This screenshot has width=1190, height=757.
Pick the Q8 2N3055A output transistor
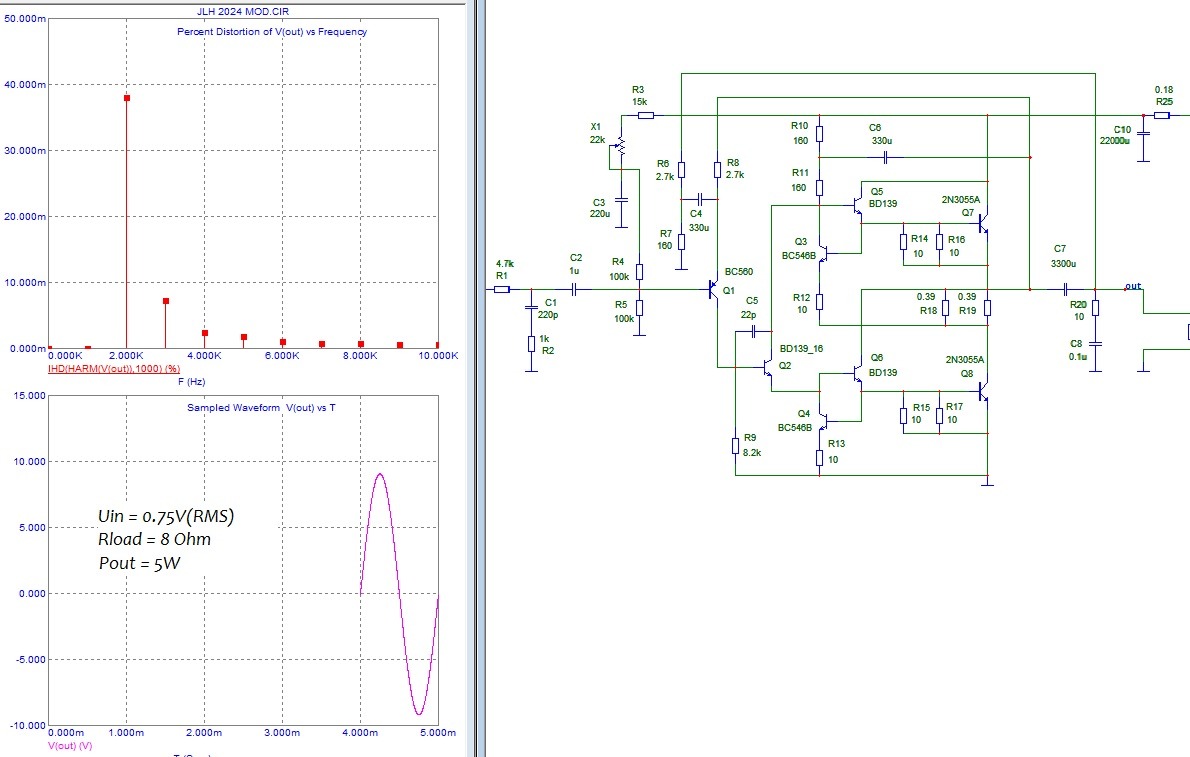point(984,392)
